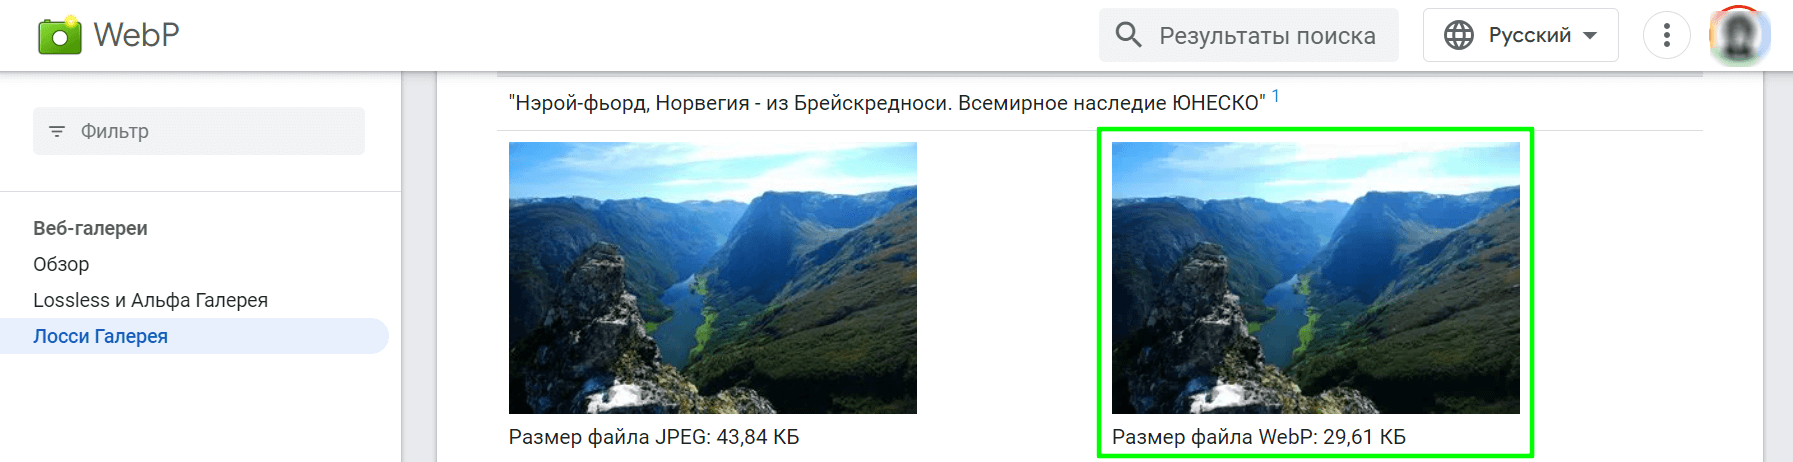Image resolution: width=1793 pixels, height=462 pixels.
Task: Click the search magnifier icon
Action: click(1128, 35)
